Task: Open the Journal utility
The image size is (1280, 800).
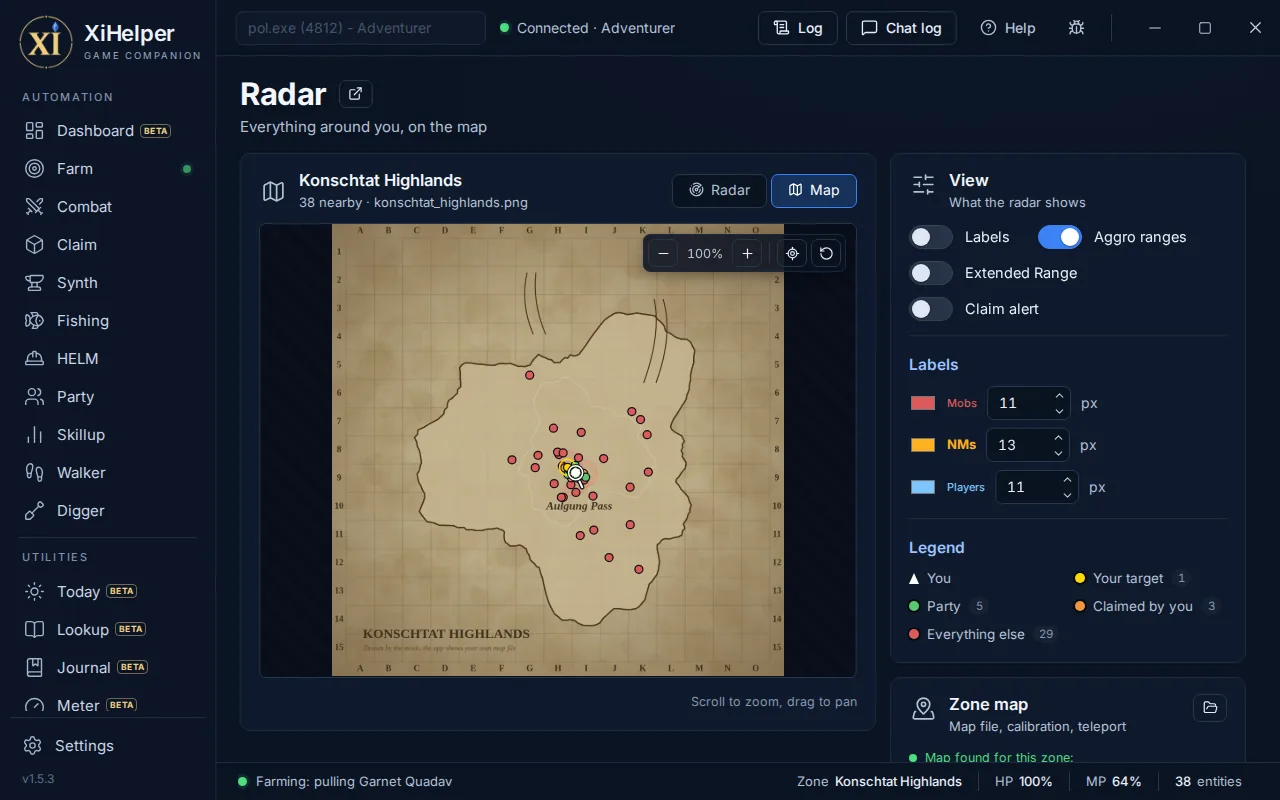Action: coord(107,668)
